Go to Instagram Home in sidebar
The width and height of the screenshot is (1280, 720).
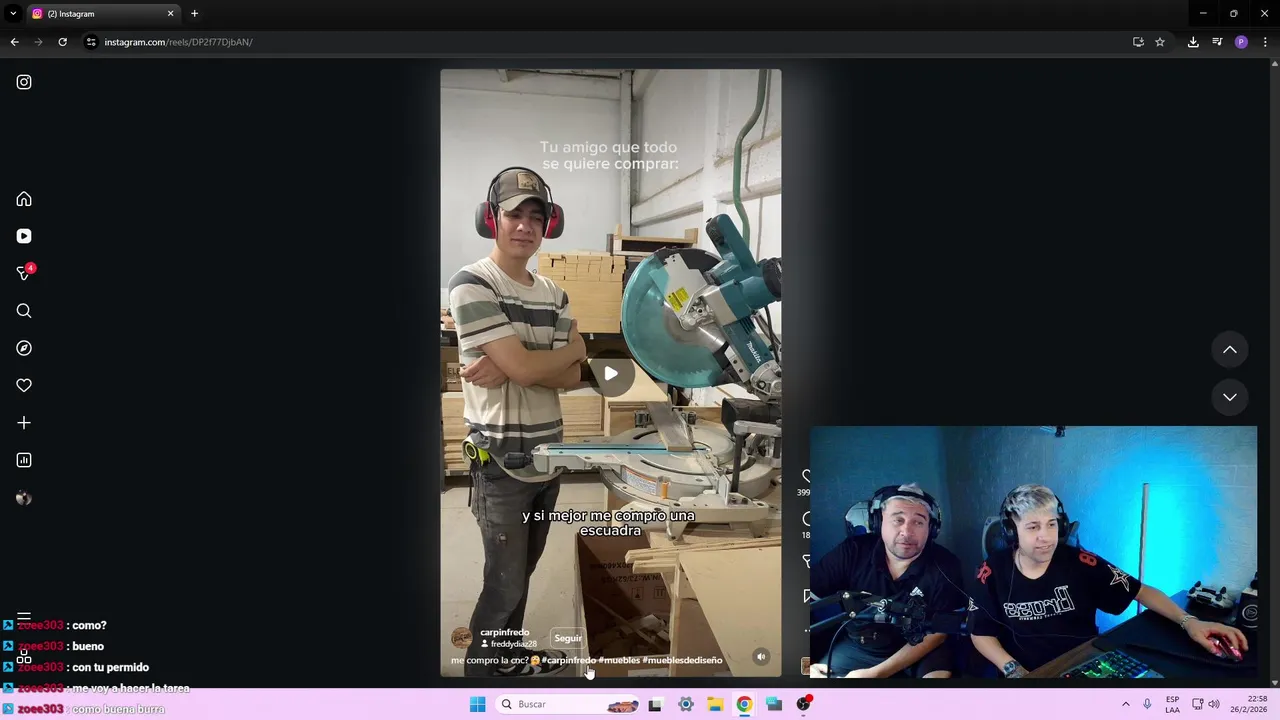click(x=24, y=199)
